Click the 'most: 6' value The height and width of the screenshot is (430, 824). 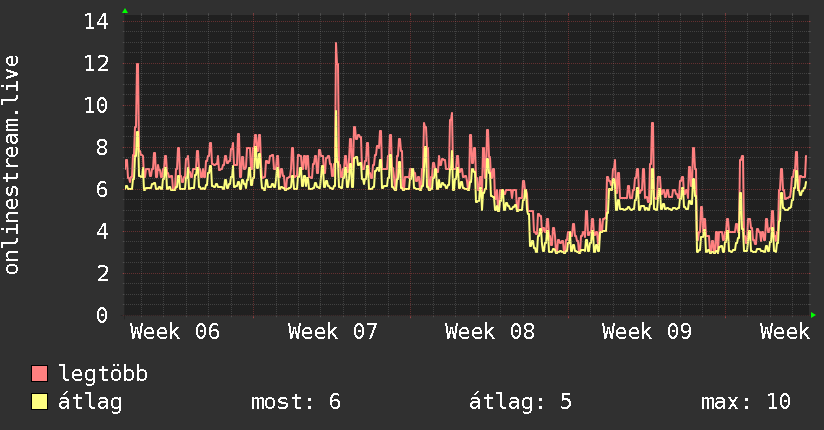click(296, 402)
